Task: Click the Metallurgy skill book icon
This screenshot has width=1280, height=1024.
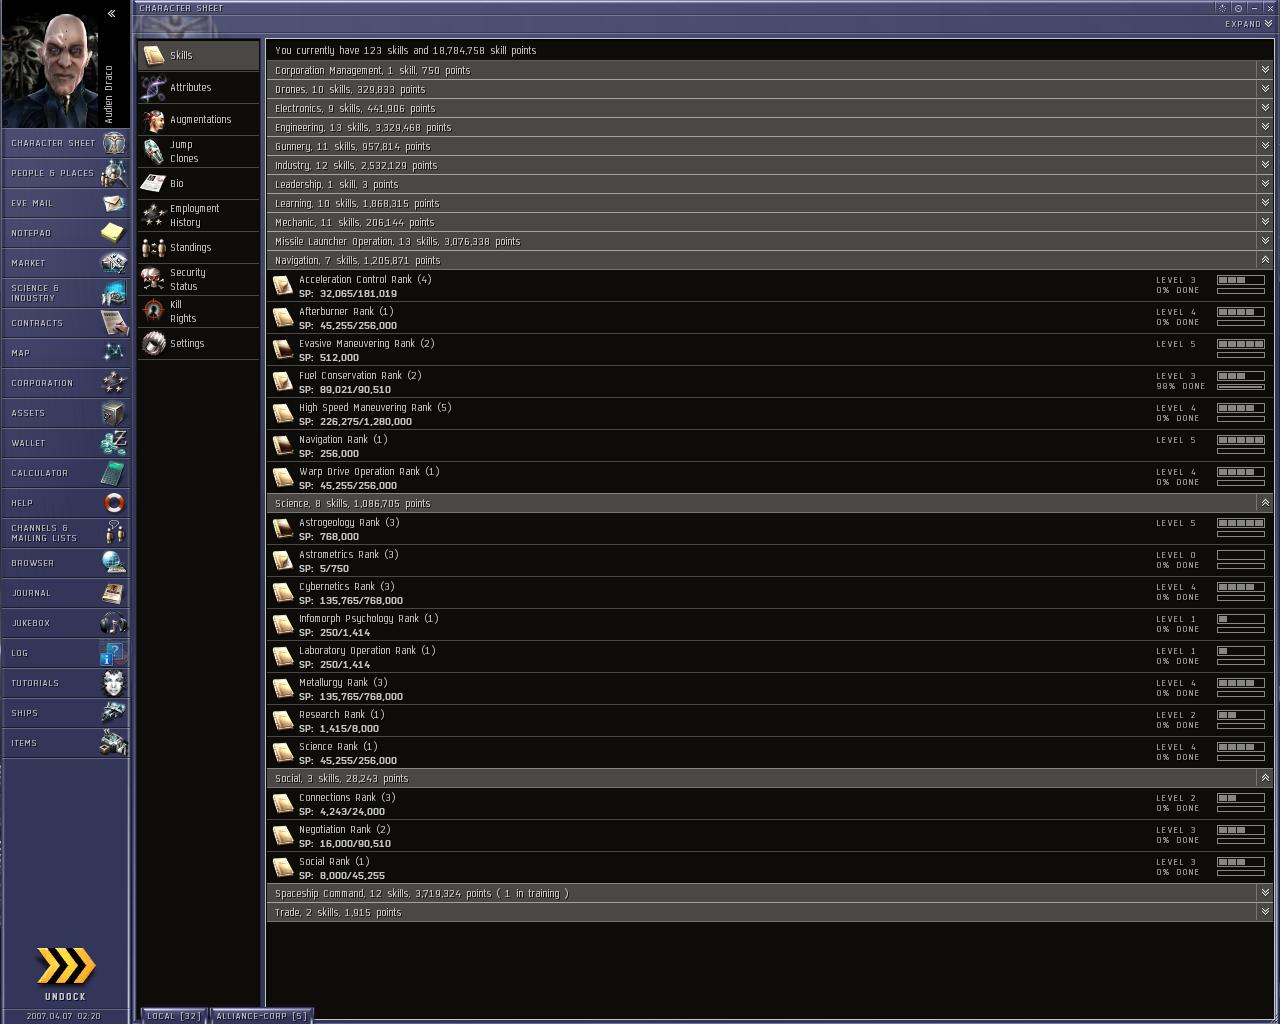Action: click(283, 689)
